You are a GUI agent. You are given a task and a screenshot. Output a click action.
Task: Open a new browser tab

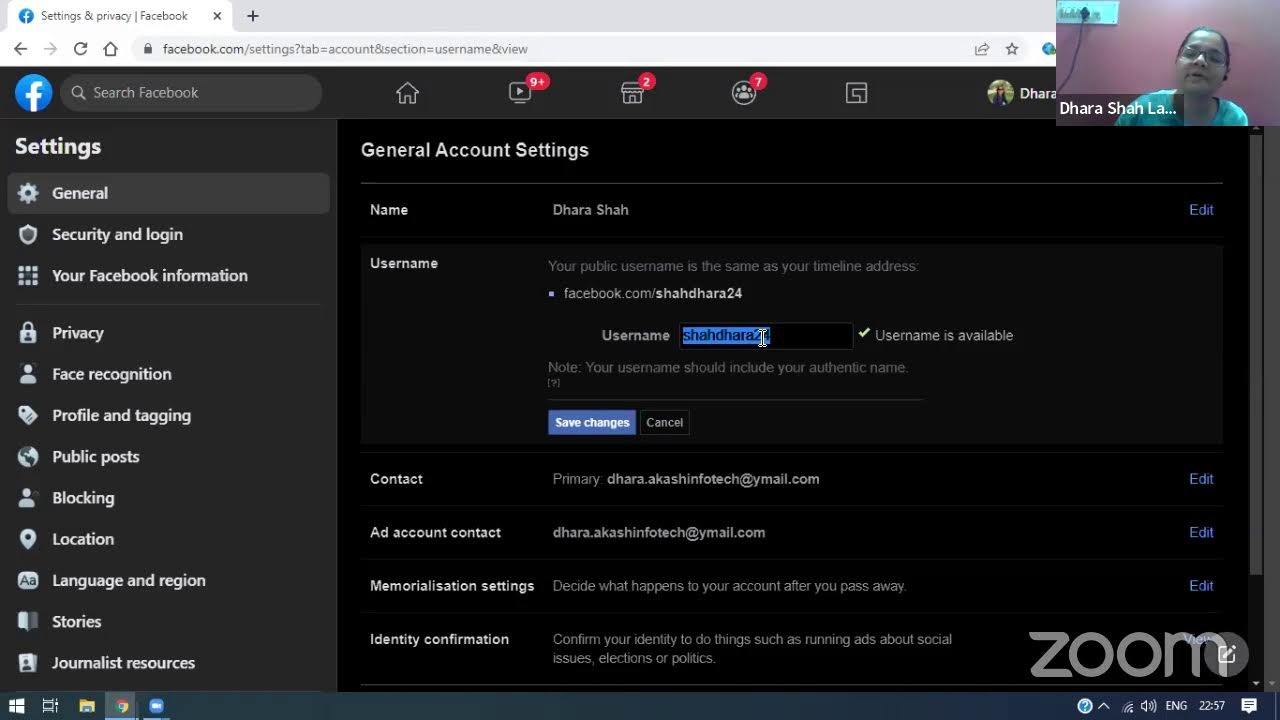pos(253,16)
